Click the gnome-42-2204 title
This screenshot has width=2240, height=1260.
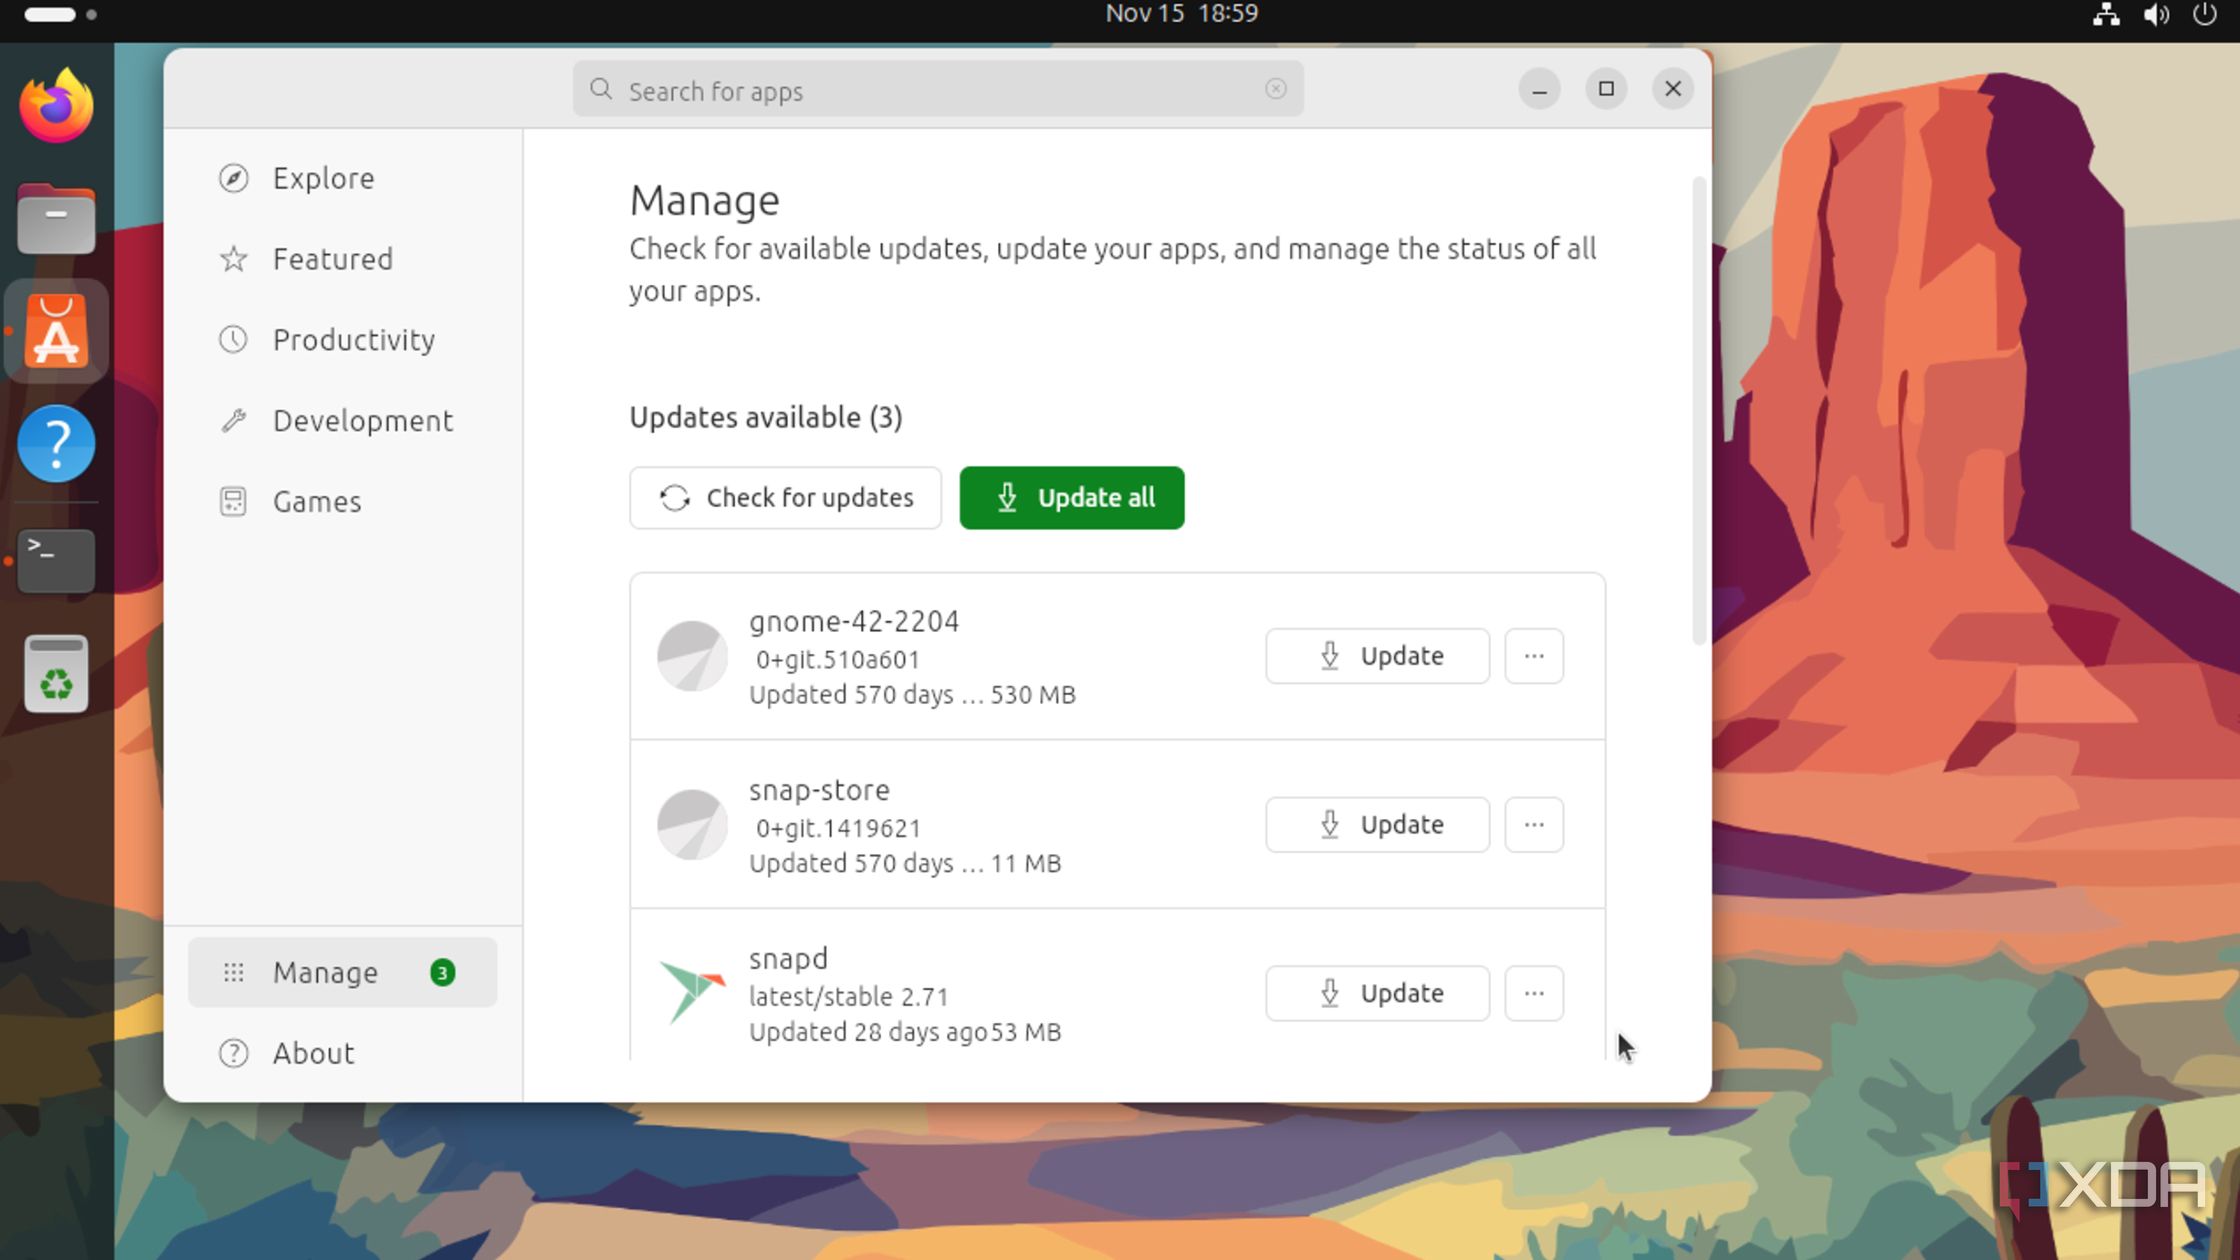[x=854, y=622]
